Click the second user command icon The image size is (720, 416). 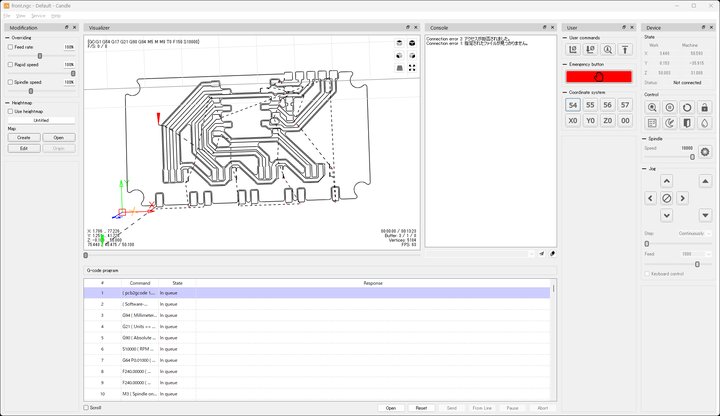(590, 49)
